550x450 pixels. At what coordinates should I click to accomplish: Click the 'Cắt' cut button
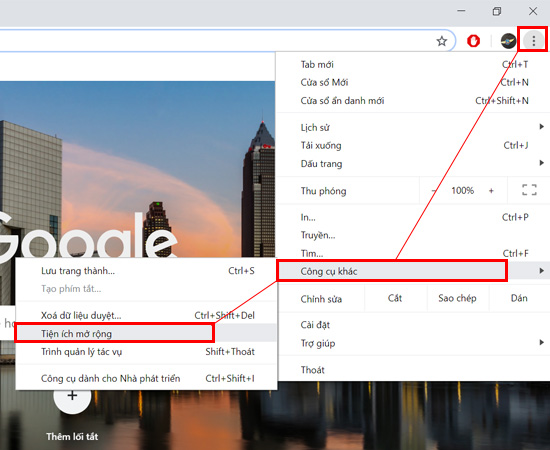(x=395, y=298)
